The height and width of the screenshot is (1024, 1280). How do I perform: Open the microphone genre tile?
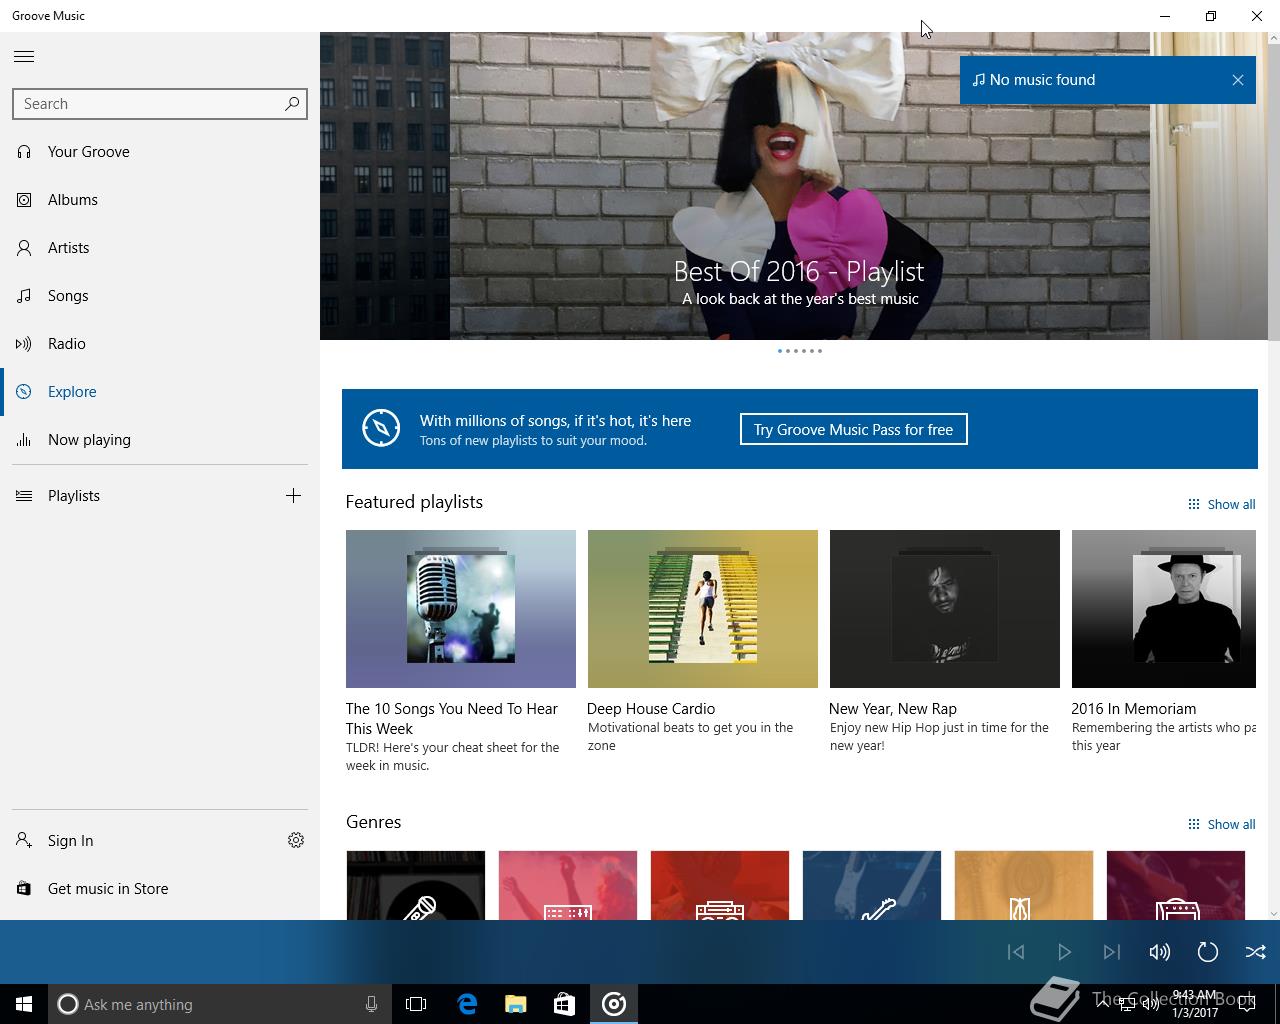click(416, 885)
